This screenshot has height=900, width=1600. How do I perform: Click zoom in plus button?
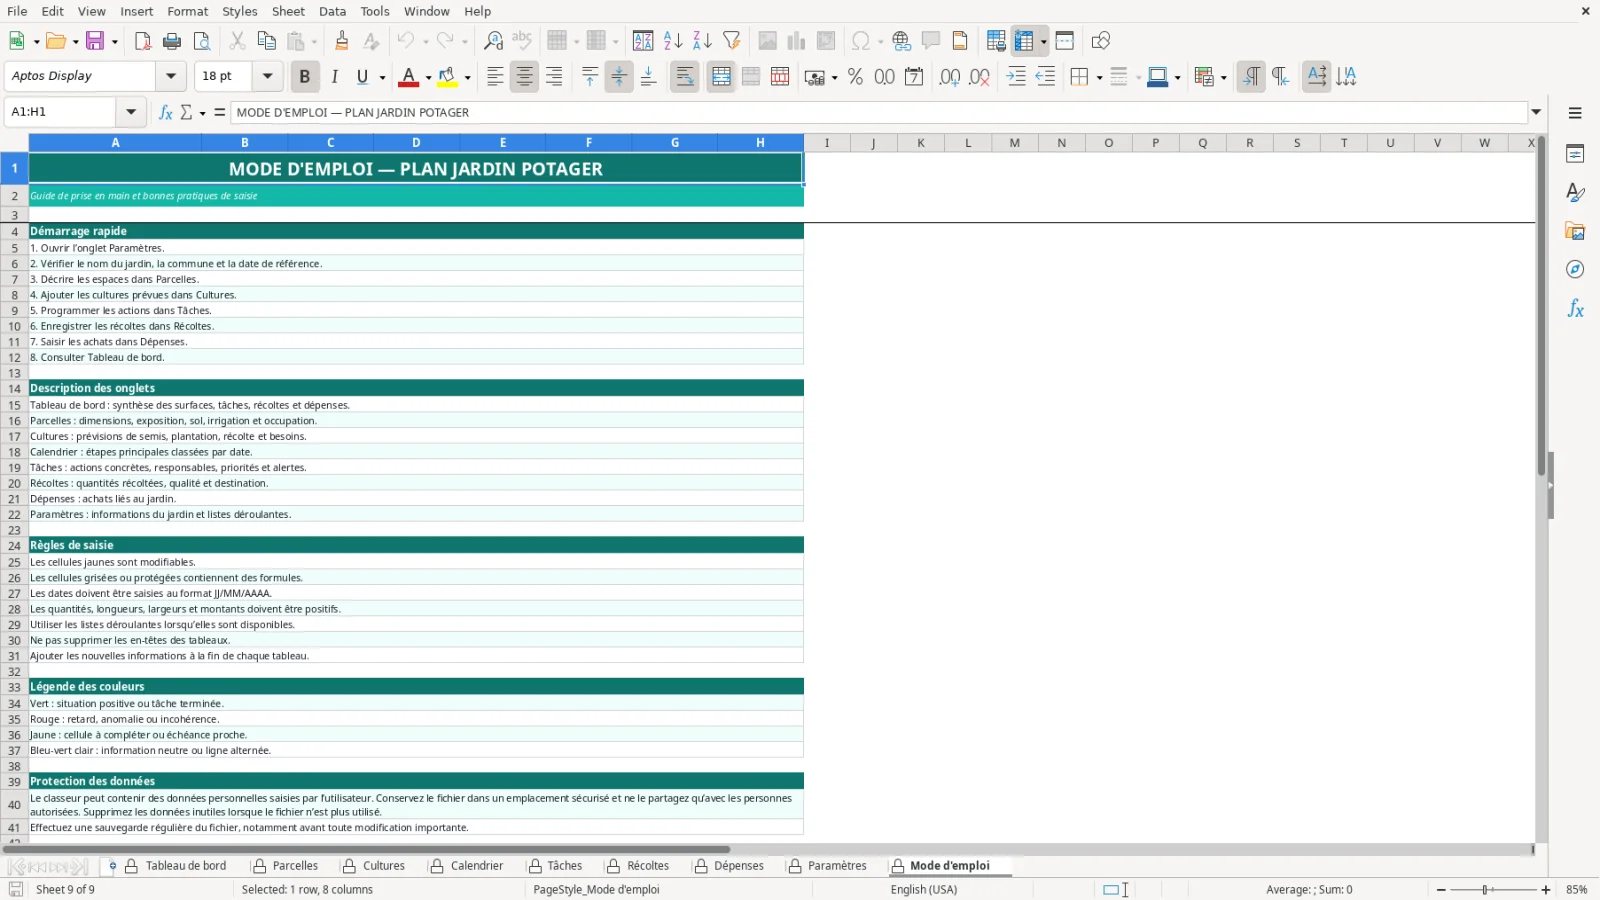tap(1546, 889)
